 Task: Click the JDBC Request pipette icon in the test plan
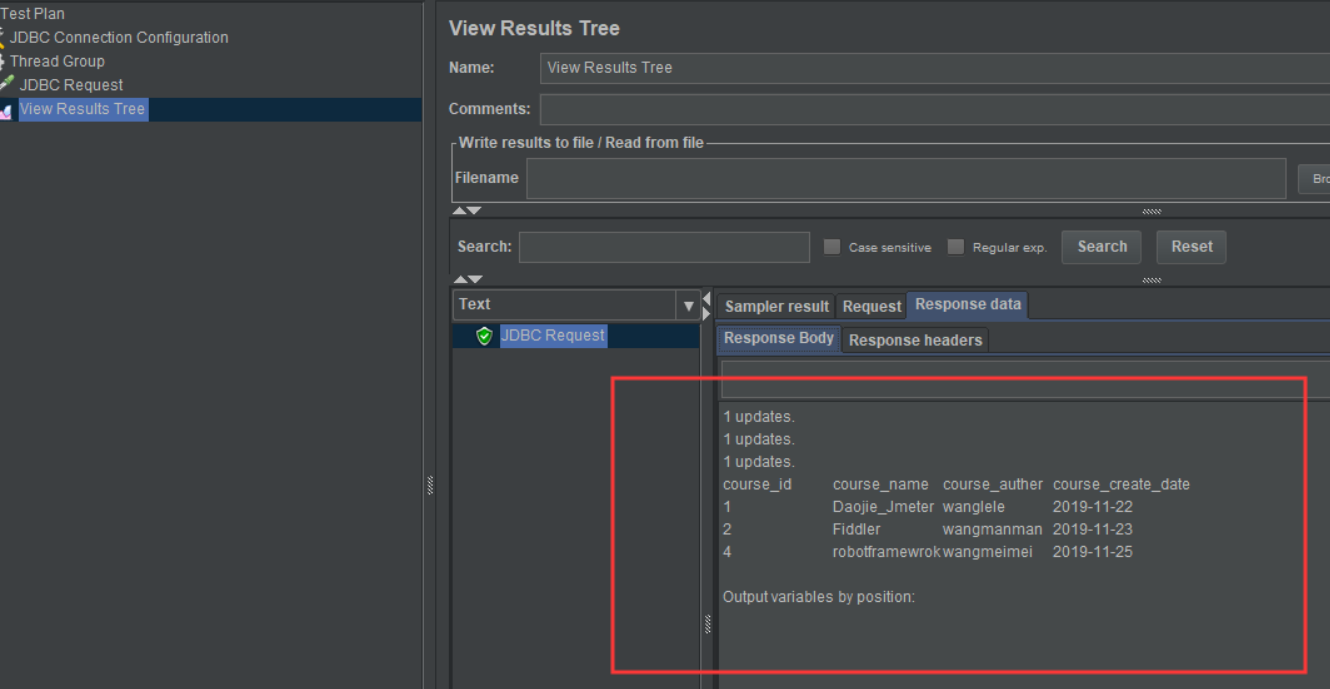click(x=7, y=85)
